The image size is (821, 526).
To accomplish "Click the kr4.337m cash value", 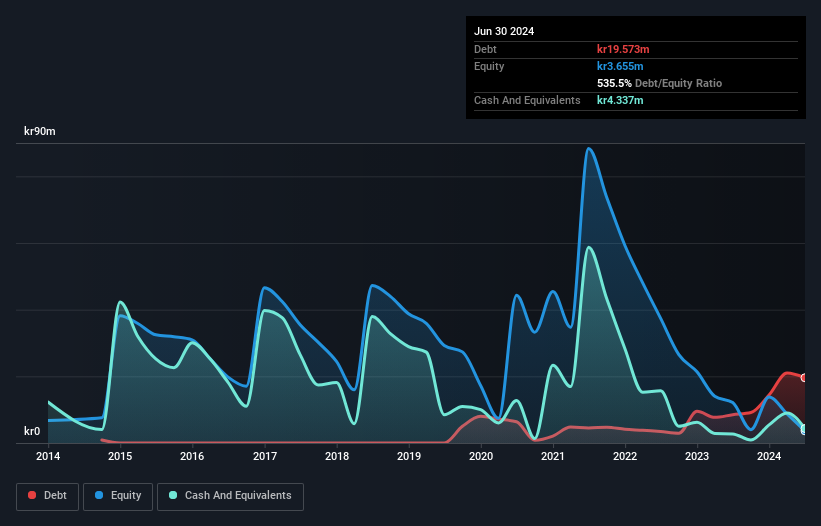I will (x=620, y=100).
